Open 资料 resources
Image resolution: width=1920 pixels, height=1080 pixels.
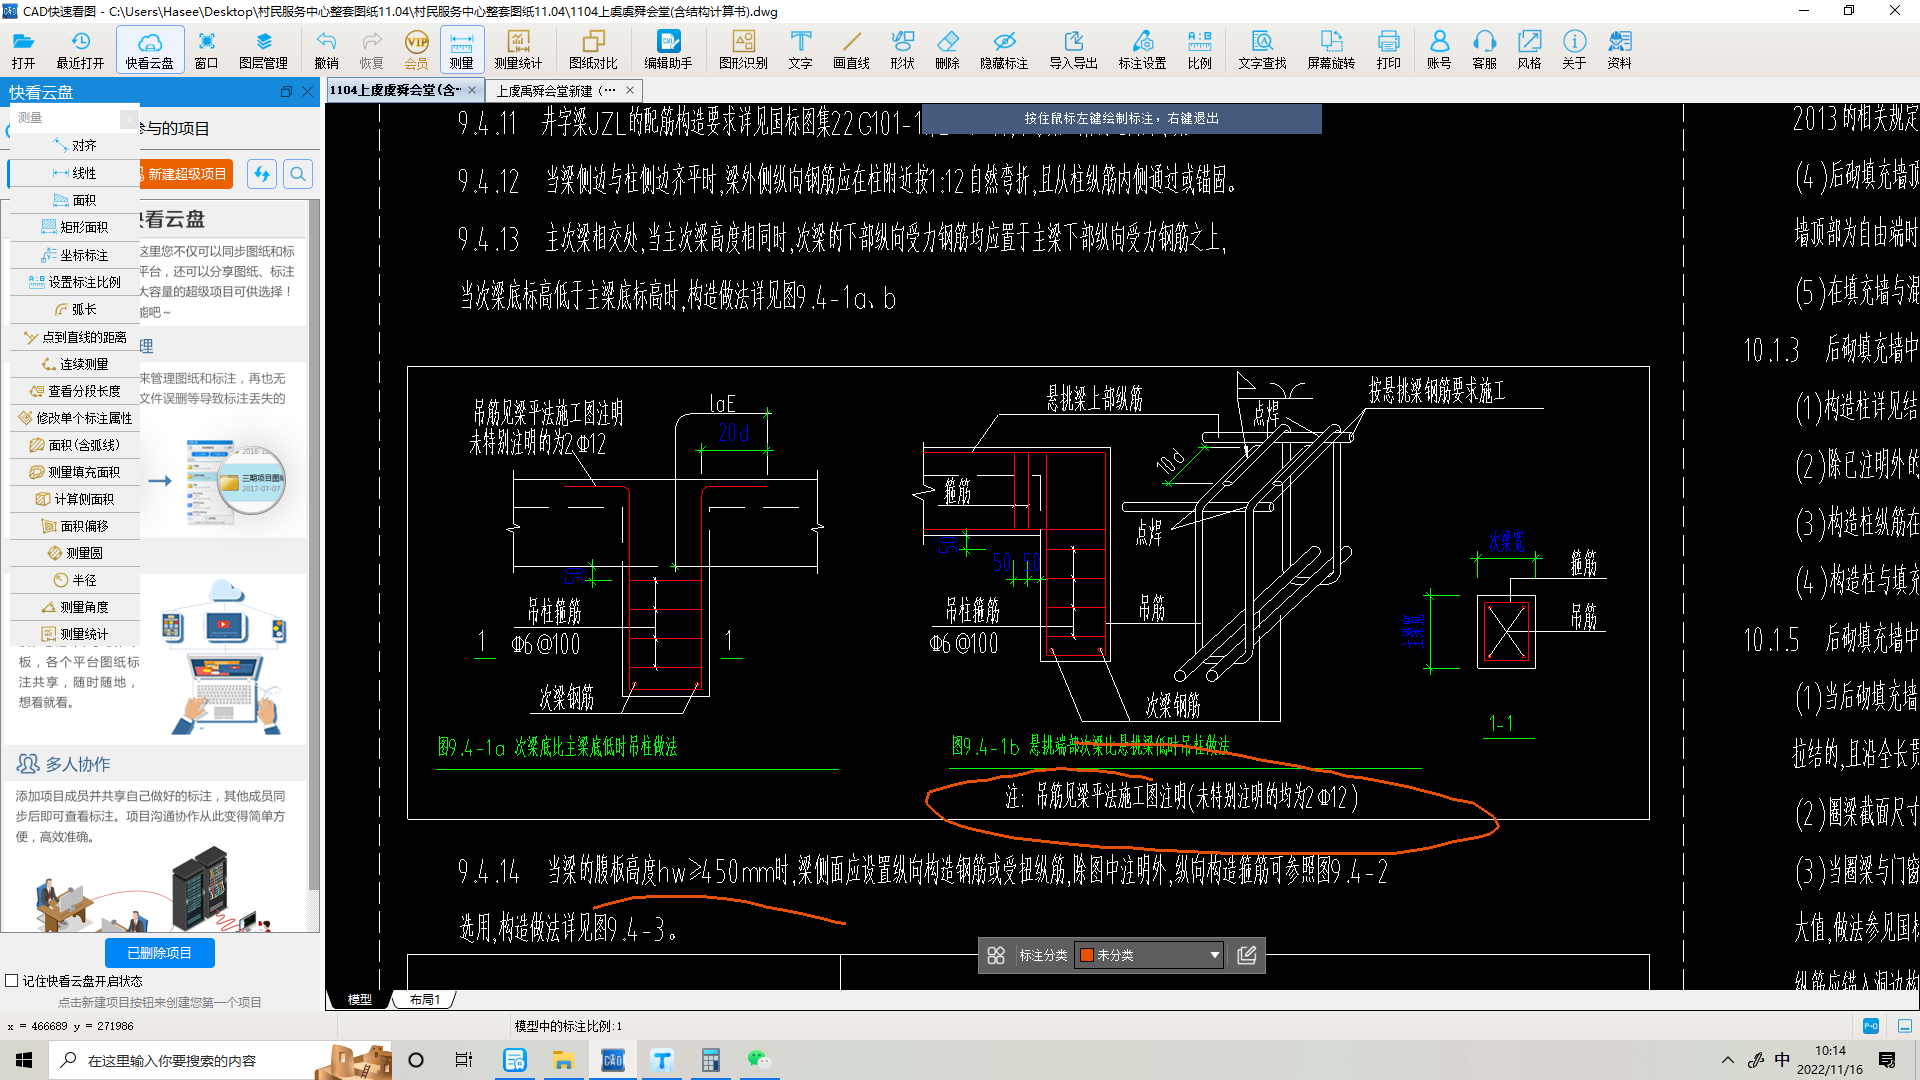click(x=1619, y=49)
